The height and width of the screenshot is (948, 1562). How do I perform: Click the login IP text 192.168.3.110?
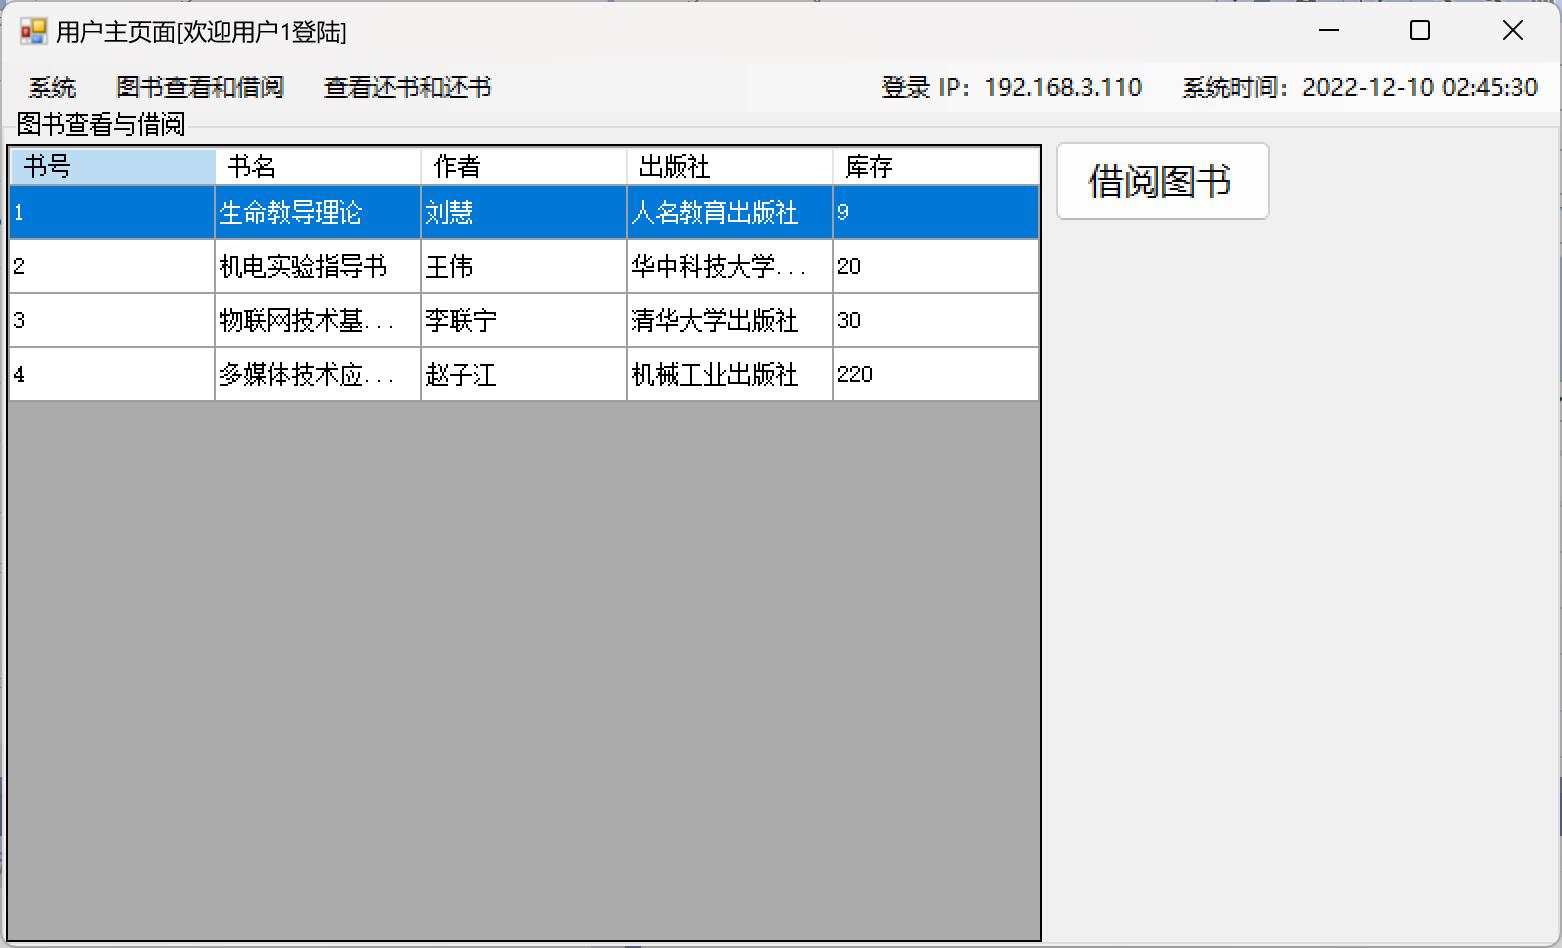pos(1063,88)
